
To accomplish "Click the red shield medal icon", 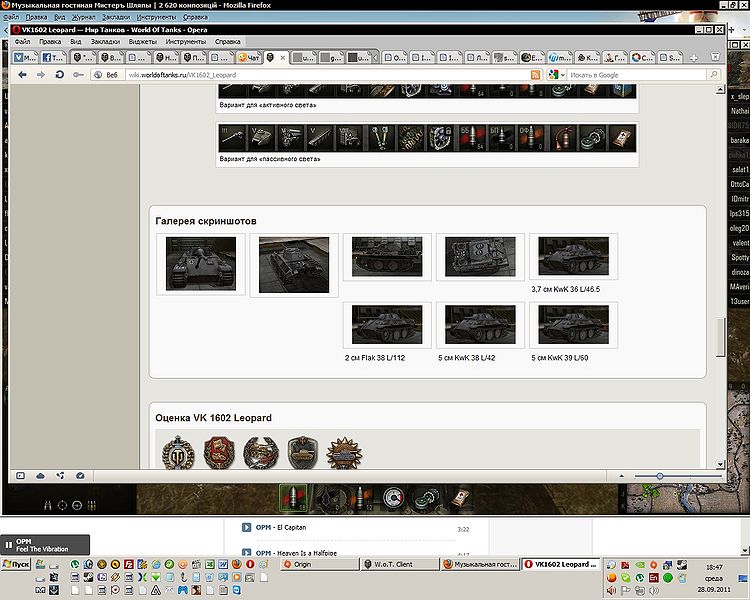I will pyautogui.click(x=219, y=453).
